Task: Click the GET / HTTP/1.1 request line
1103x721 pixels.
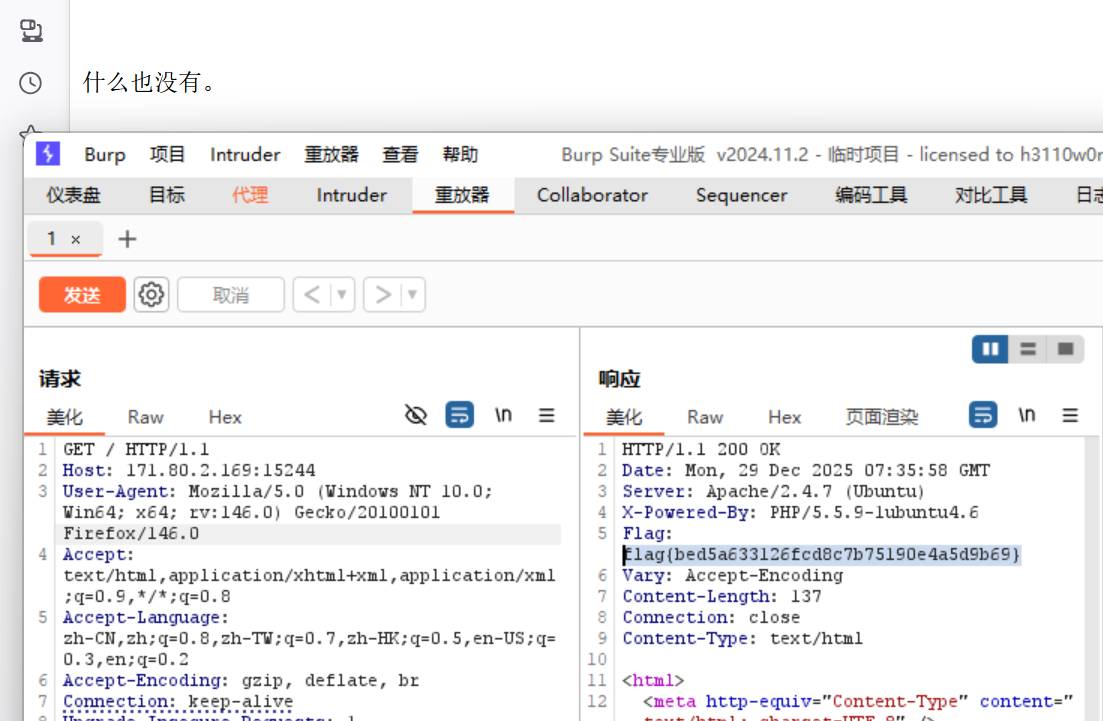Action: pos(136,449)
